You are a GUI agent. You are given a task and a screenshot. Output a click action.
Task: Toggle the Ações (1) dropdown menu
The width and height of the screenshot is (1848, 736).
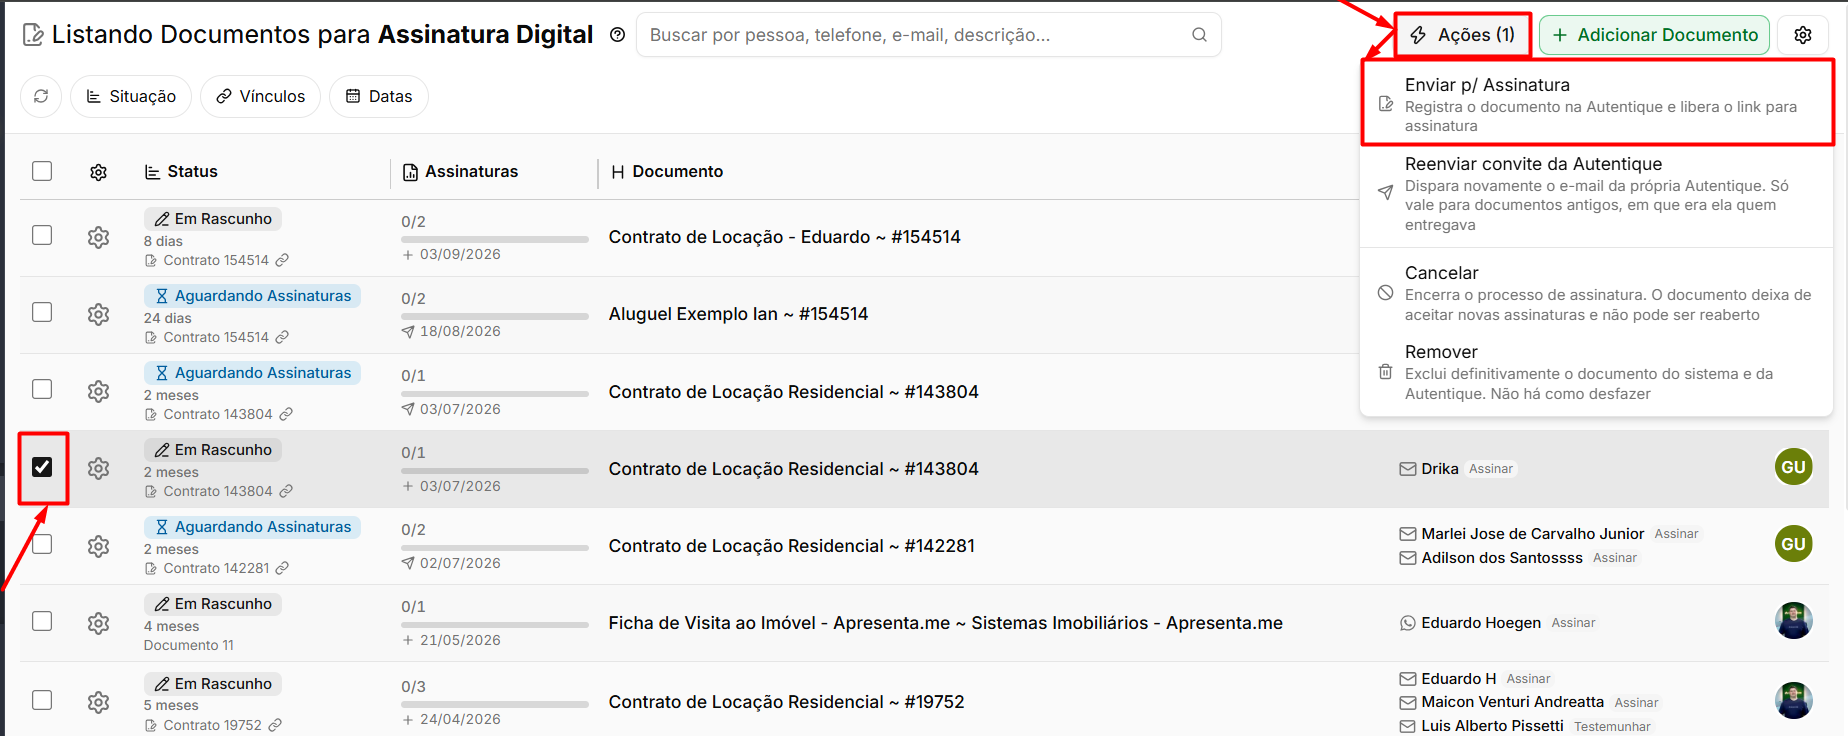tap(1463, 35)
